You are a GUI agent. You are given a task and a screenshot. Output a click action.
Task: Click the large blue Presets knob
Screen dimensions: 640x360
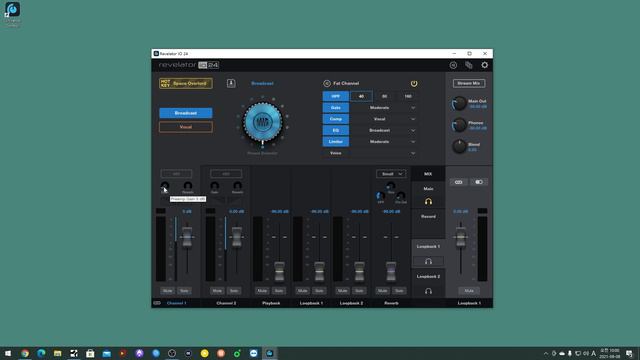pos(262,121)
